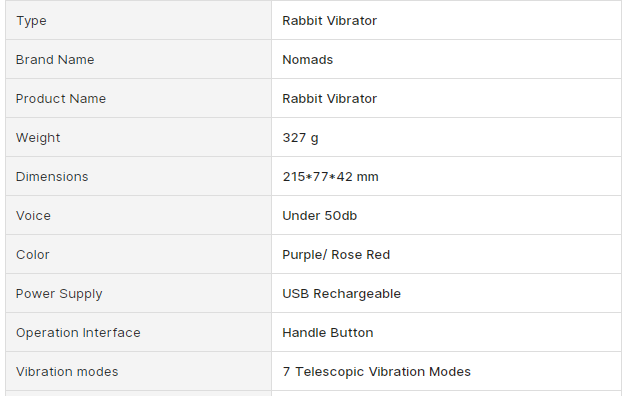Click the Dimensions label cell
This screenshot has height=396, width=629.
[138, 176]
